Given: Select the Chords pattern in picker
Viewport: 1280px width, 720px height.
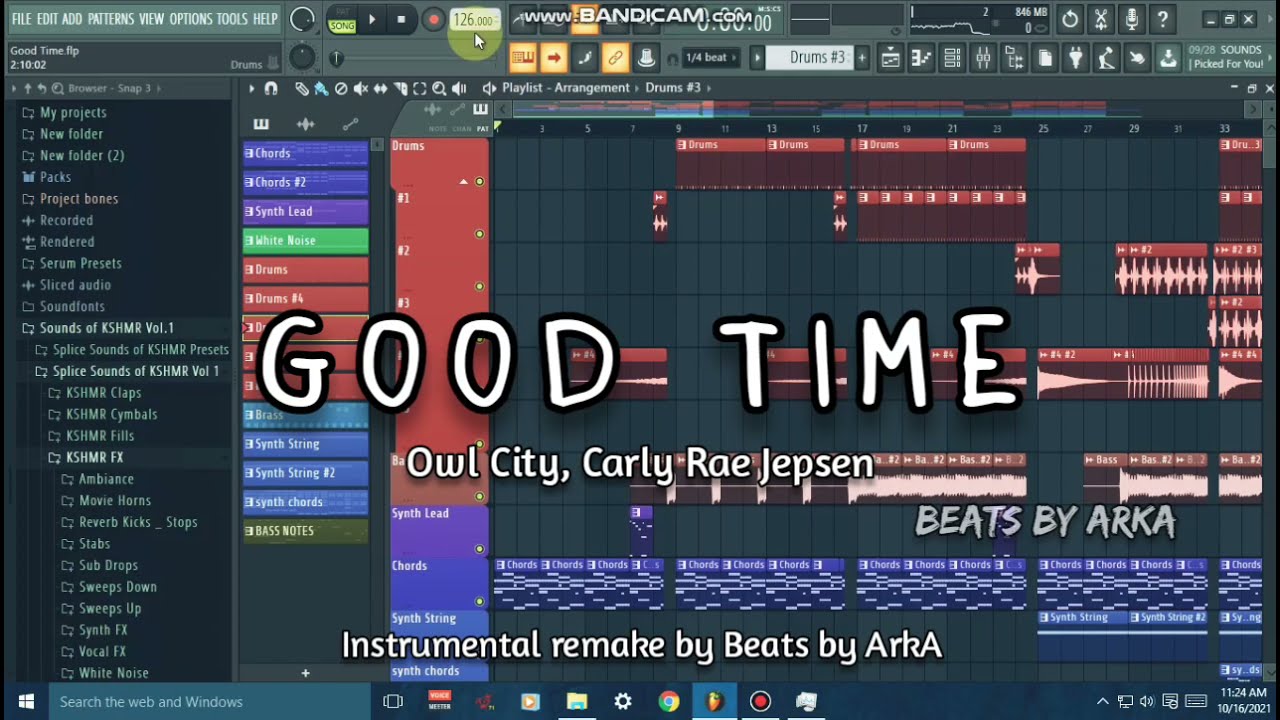Looking at the screenshot, I should tap(305, 153).
